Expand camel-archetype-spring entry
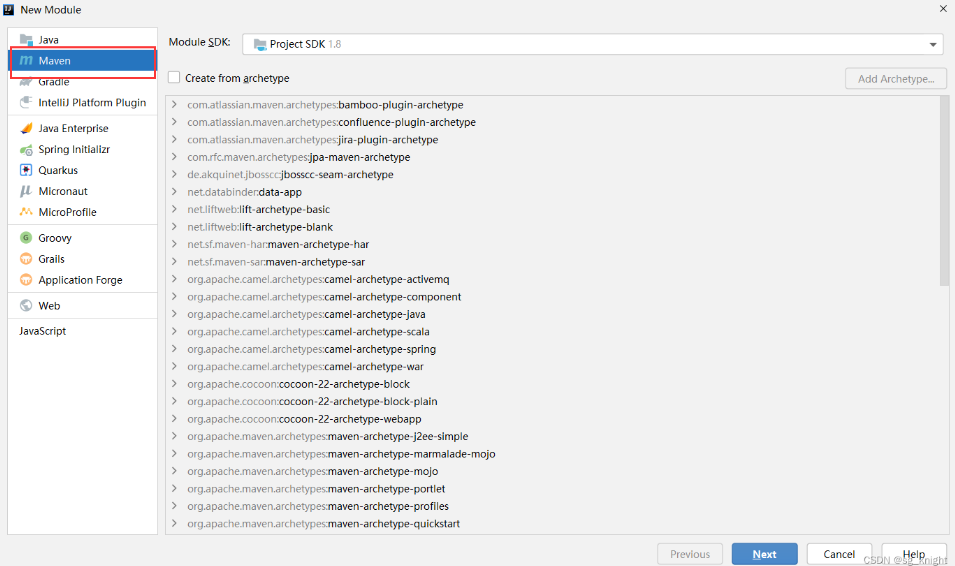Image resolution: width=955 pixels, height=566 pixels. click(x=174, y=349)
